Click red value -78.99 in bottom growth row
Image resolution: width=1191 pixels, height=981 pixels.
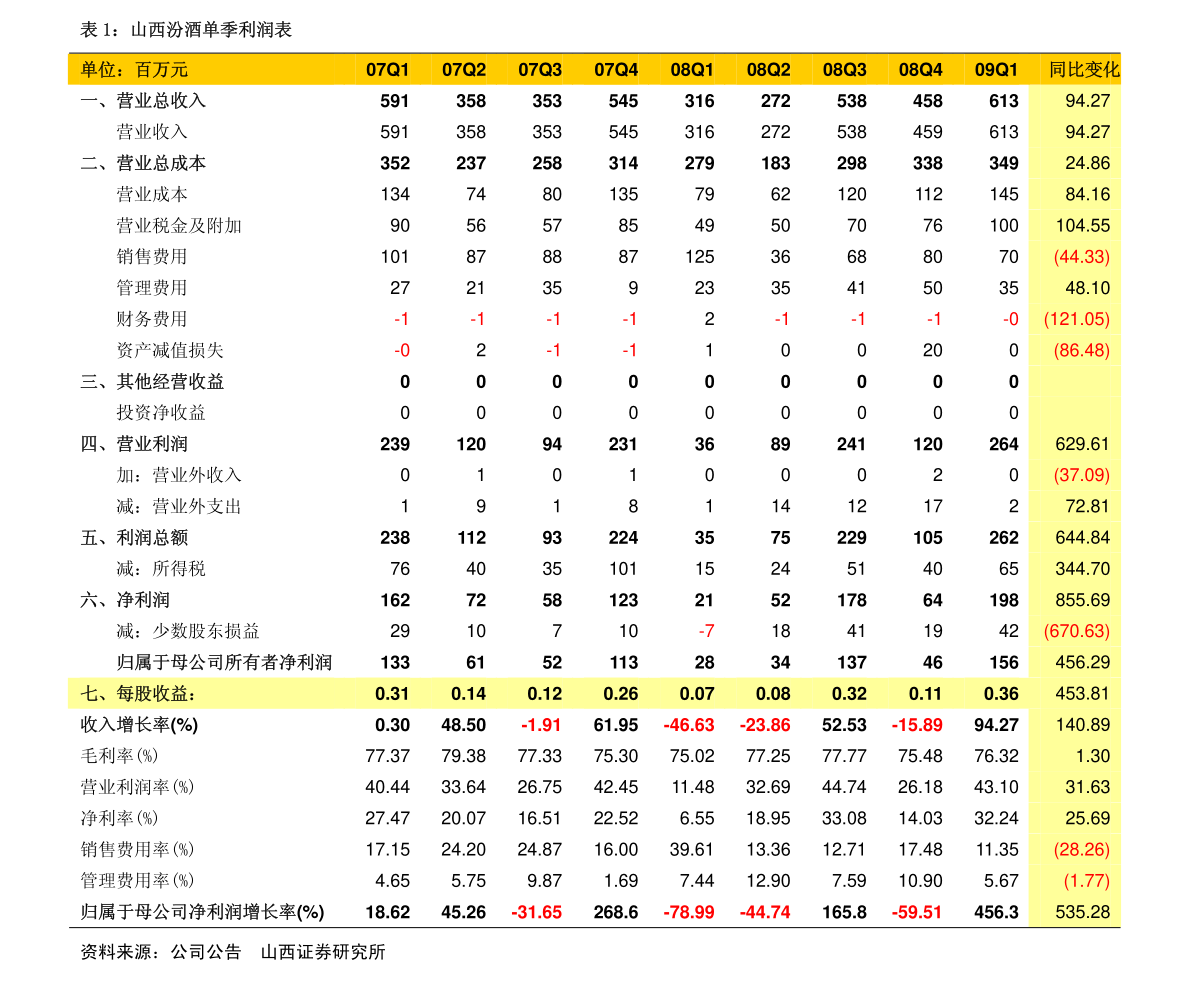tap(689, 912)
